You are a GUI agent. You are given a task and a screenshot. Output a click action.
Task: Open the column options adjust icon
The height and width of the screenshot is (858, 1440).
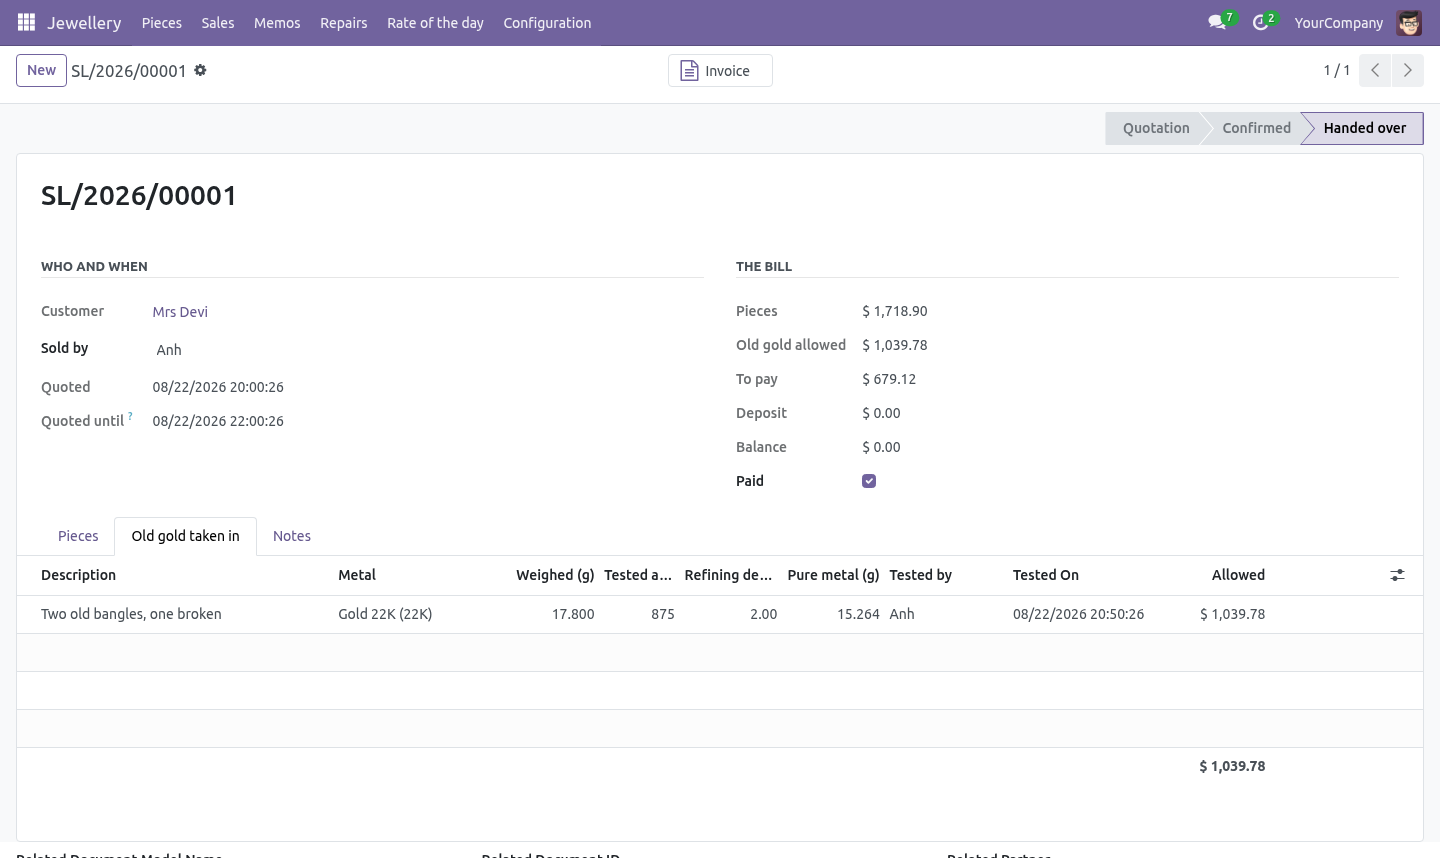[1397, 575]
